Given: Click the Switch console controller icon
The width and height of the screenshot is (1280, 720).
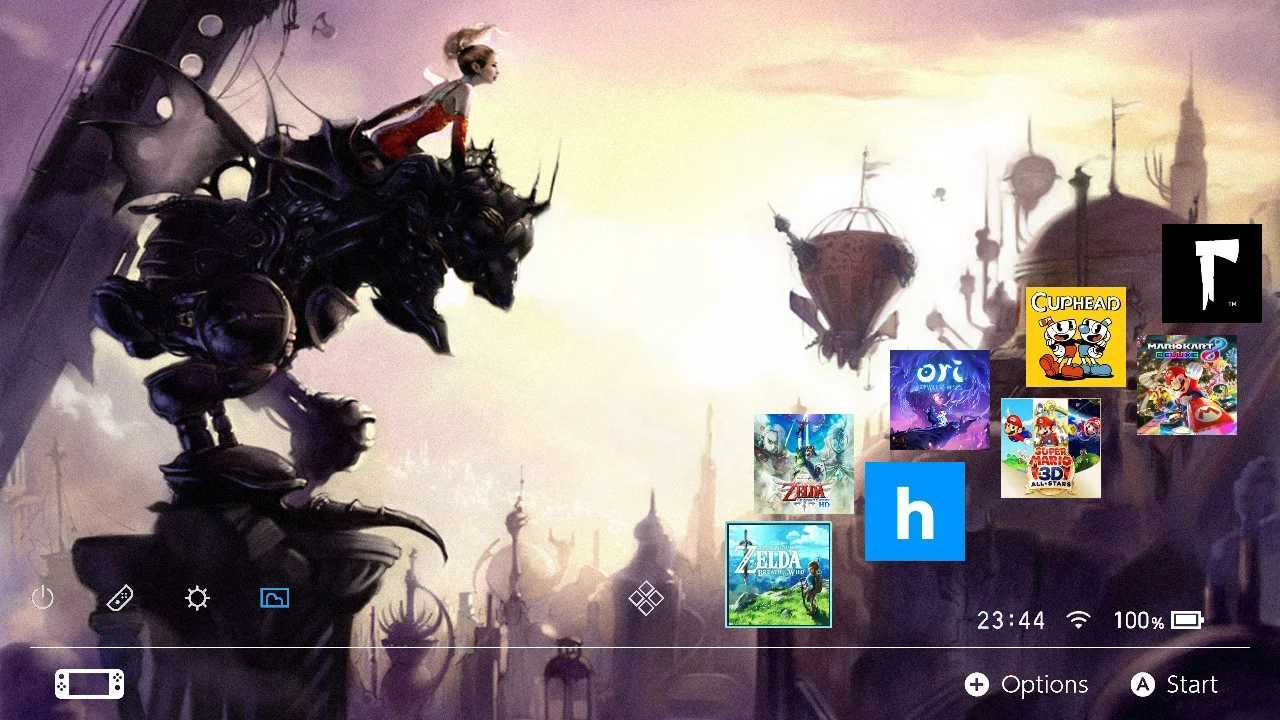Looking at the screenshot, I should tap(90, 684).
